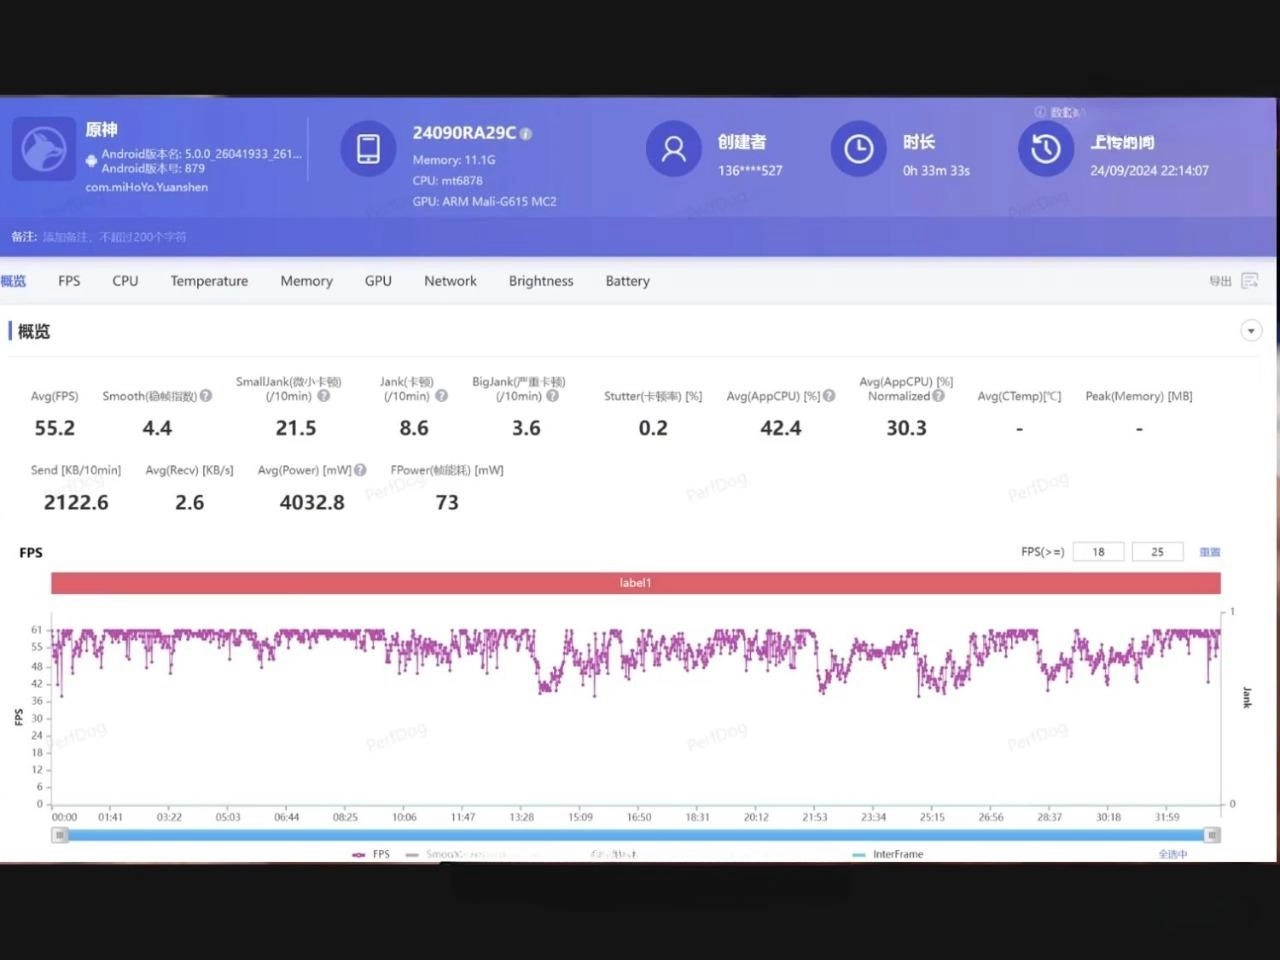
Task: Open the FPS tab
Action: [x=69, y=281]
